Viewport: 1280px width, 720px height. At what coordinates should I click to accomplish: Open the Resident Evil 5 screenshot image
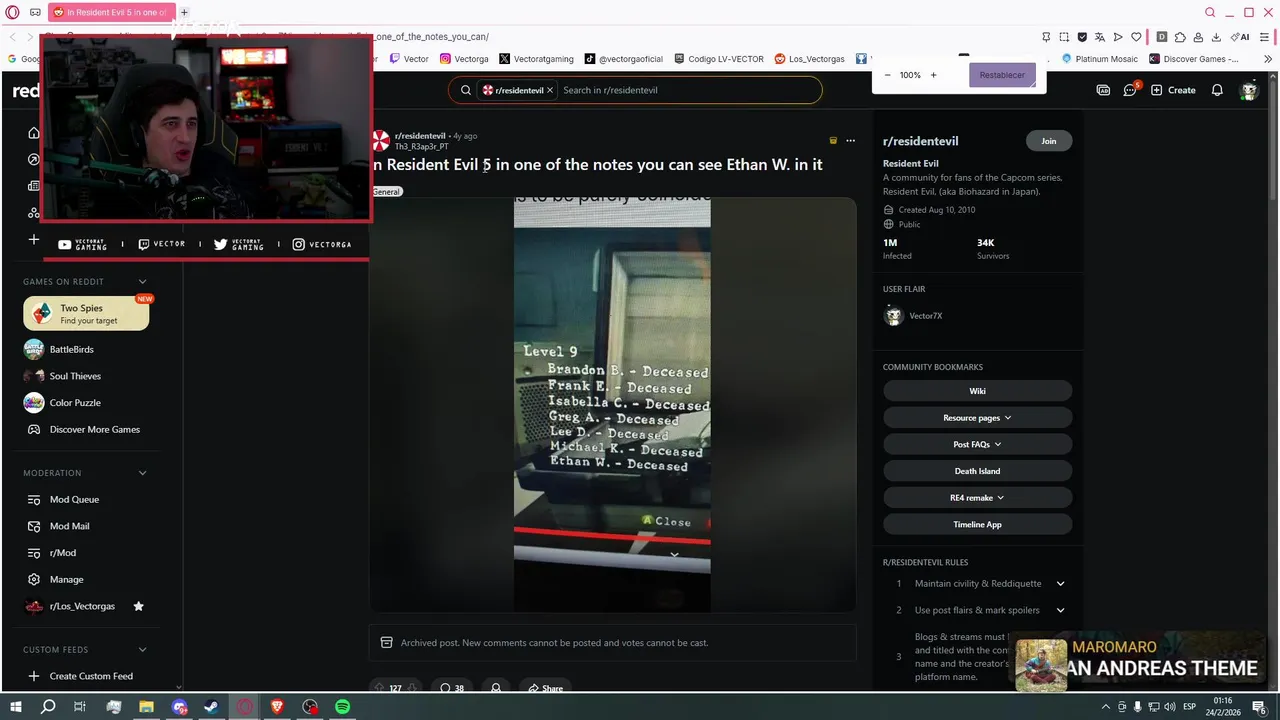612,404
